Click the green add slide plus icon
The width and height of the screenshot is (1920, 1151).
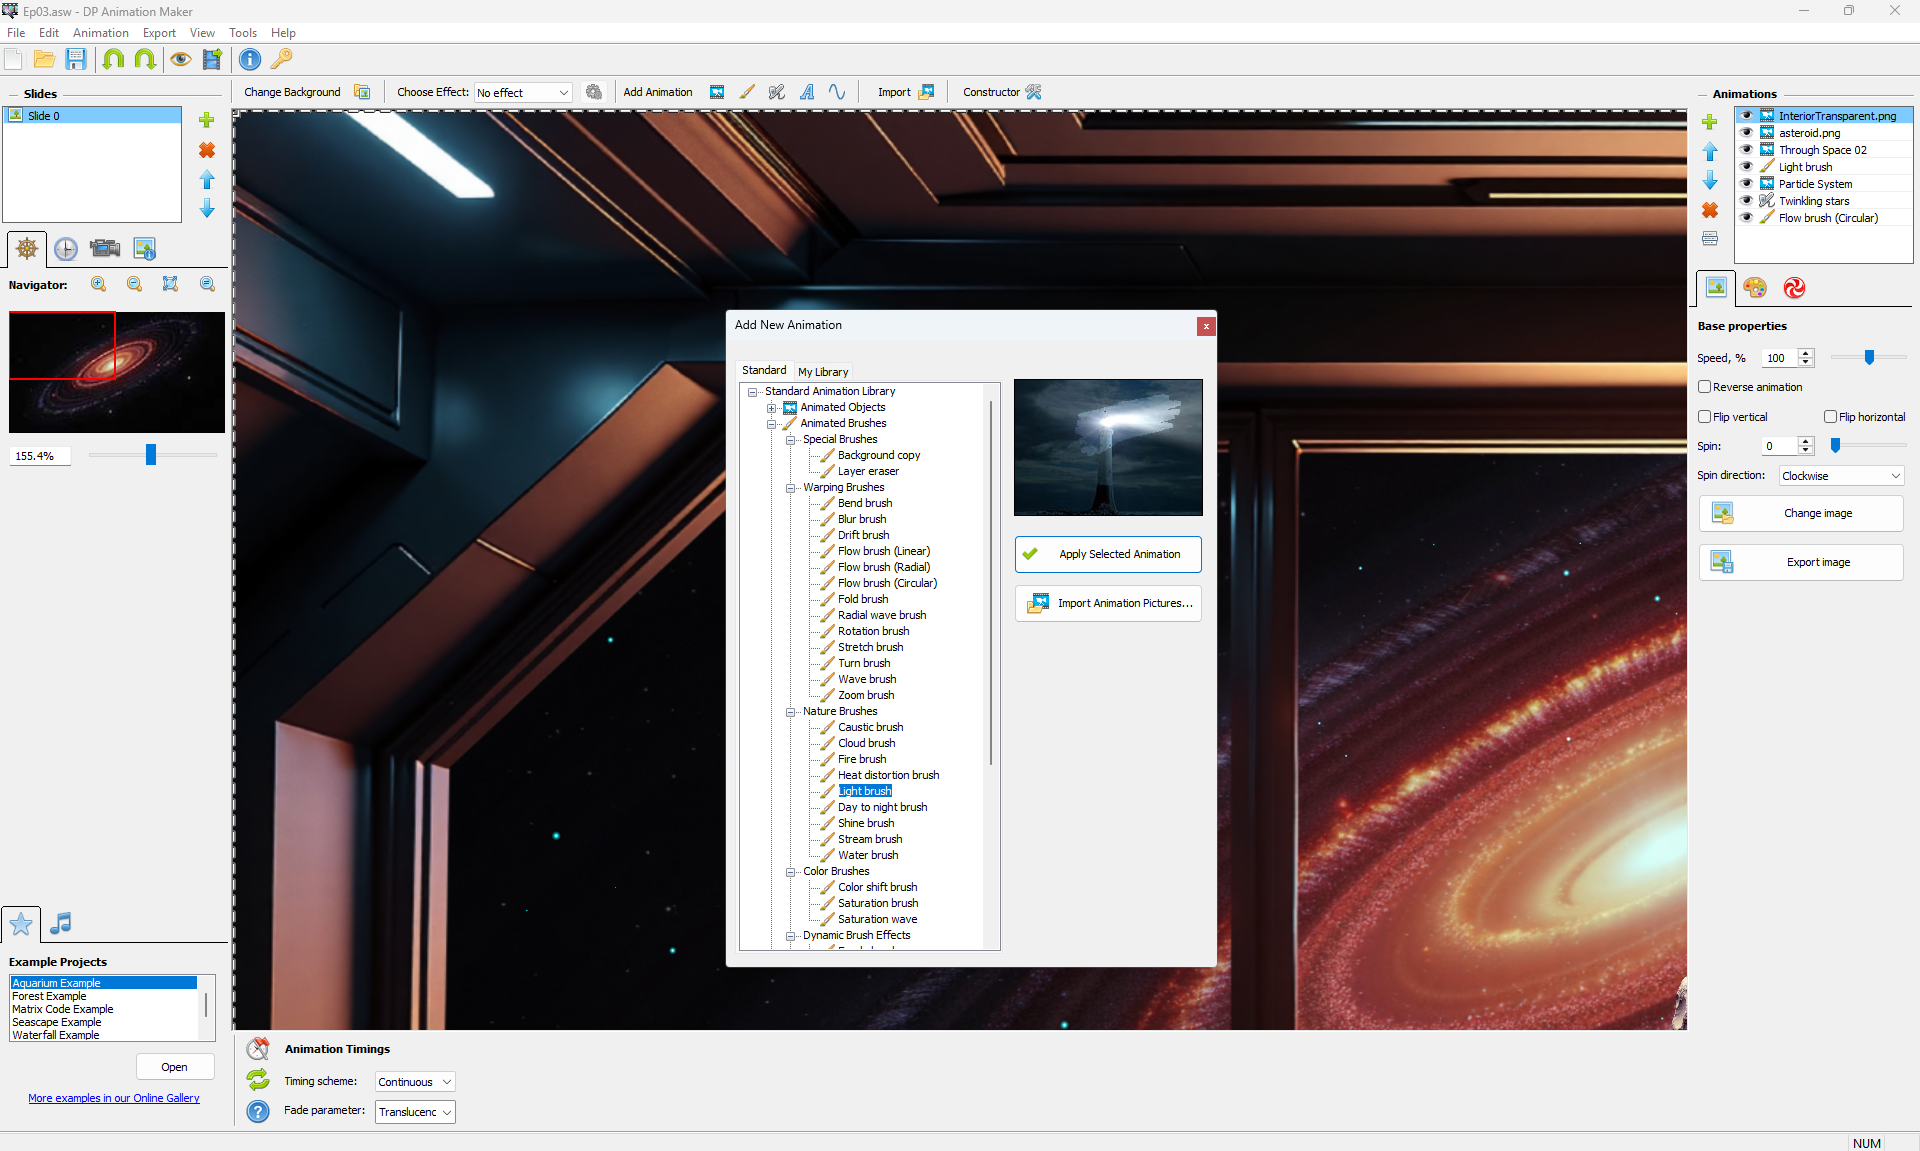(x=207, y=120)
